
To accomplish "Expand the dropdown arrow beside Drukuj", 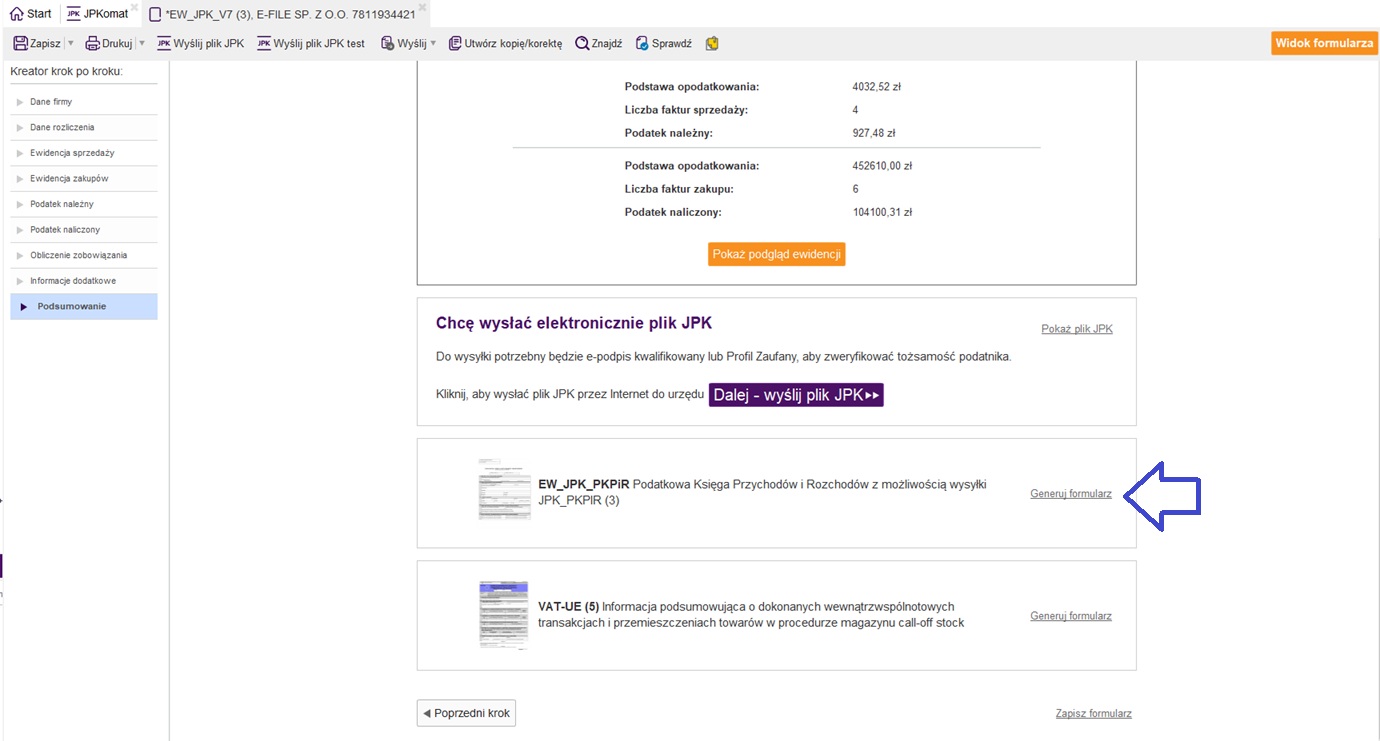I will tap(141, 44).
